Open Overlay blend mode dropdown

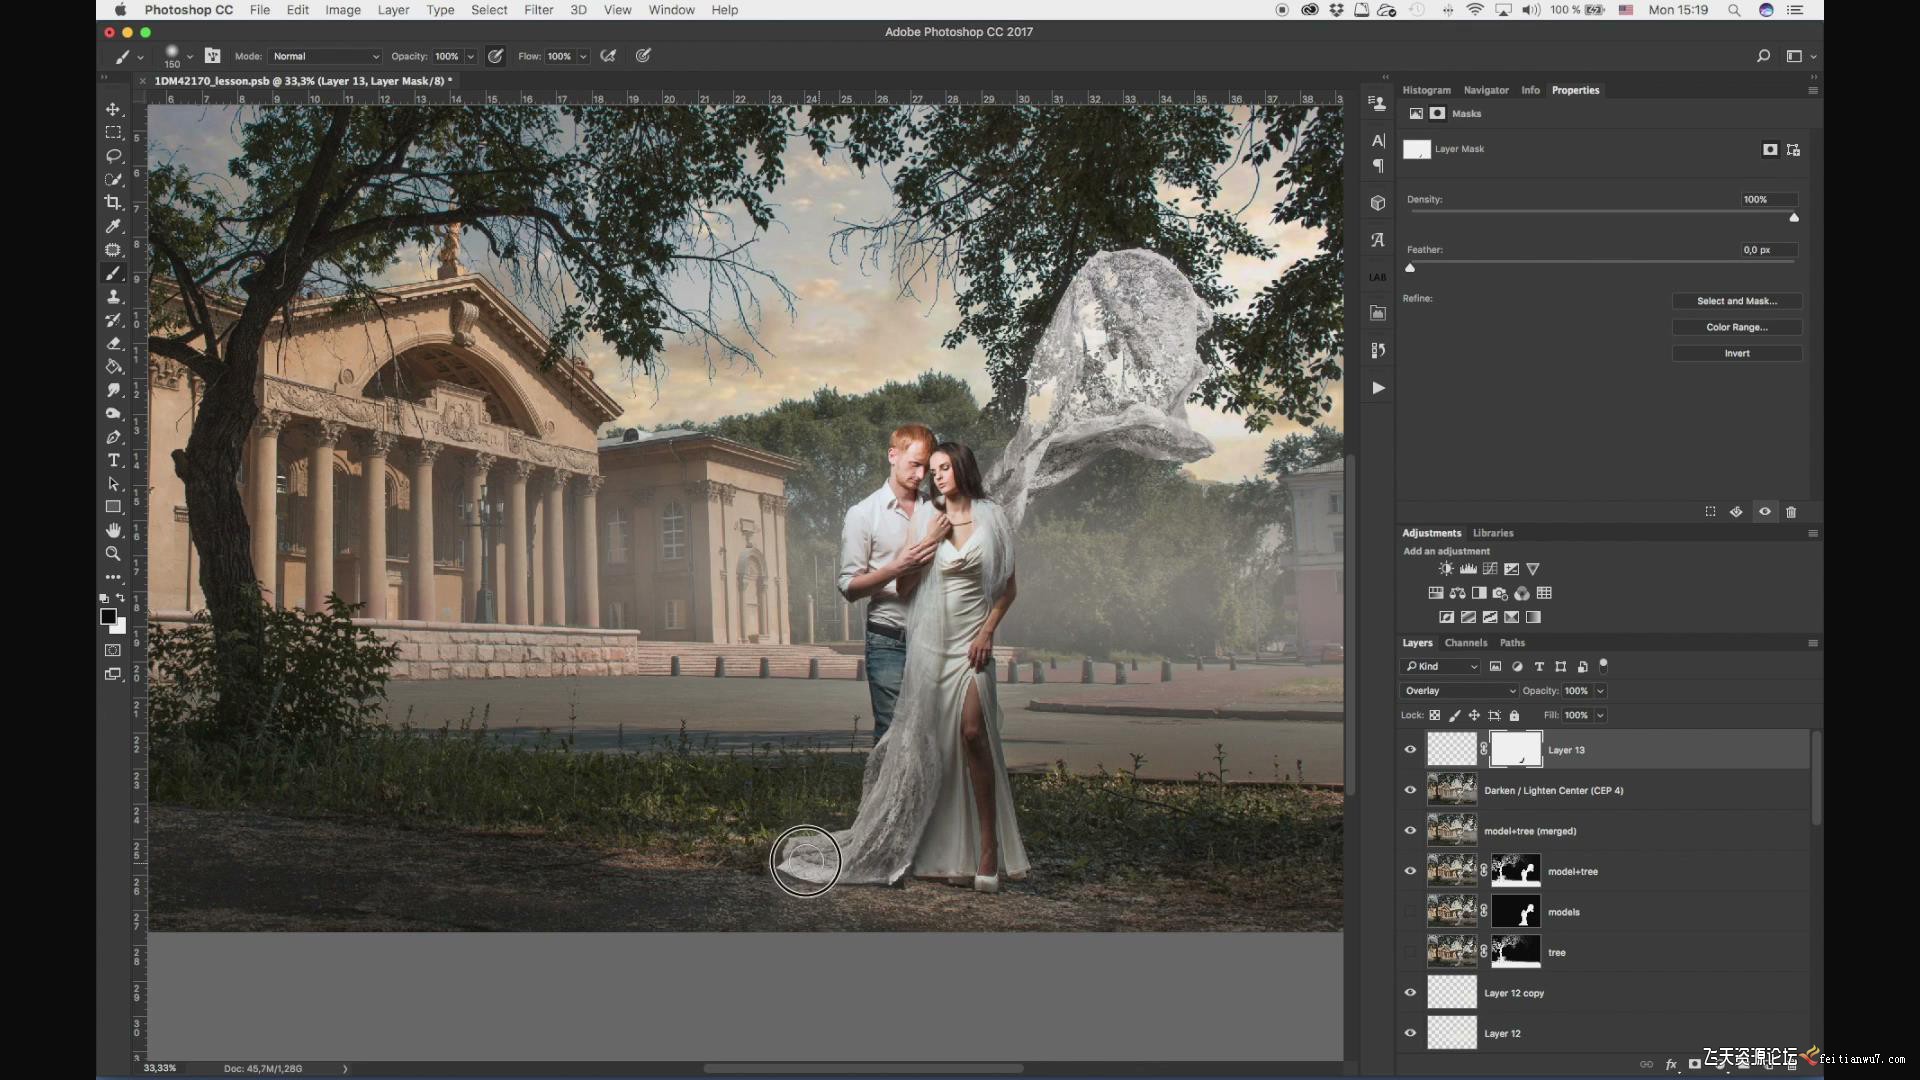[1459, 691]
